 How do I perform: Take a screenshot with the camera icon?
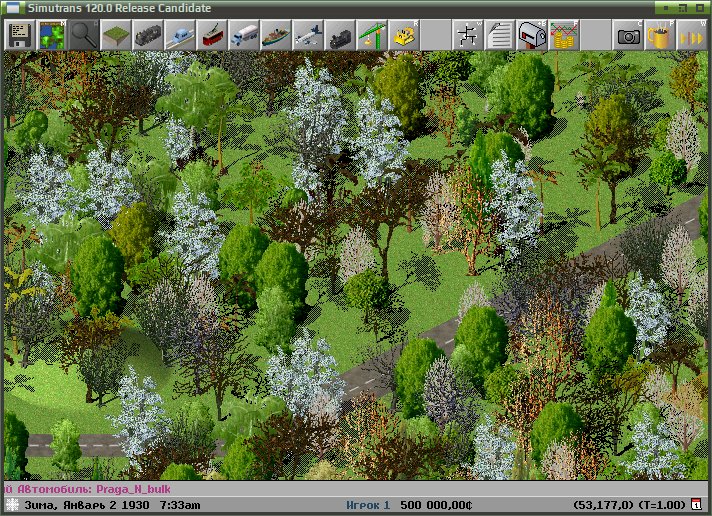[628, 35]
